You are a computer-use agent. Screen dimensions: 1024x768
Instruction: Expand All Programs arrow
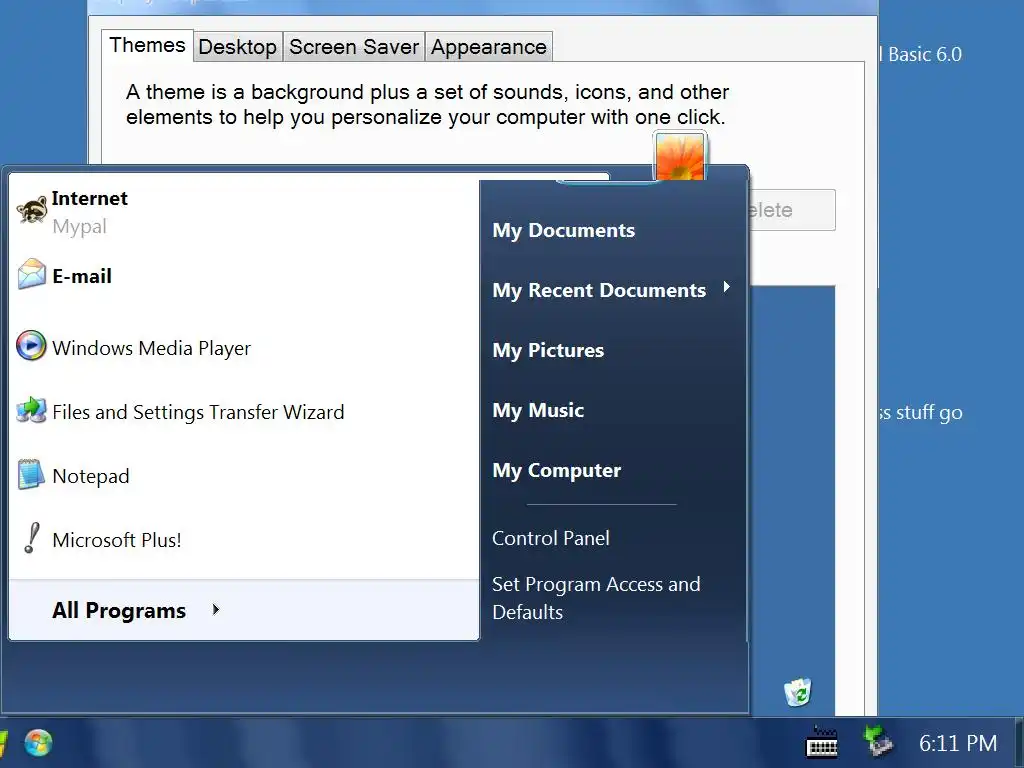pos(216,610)
